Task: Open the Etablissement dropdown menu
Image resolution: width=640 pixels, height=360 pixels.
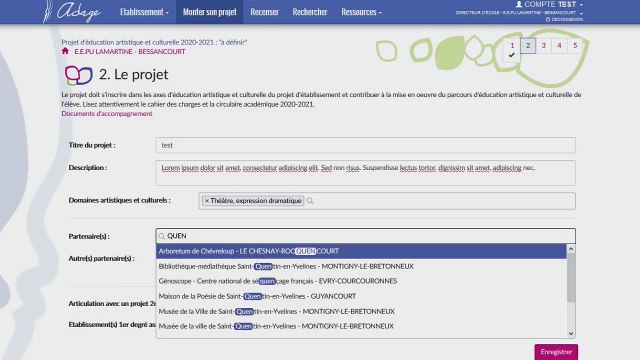Action: pos(144,12)
